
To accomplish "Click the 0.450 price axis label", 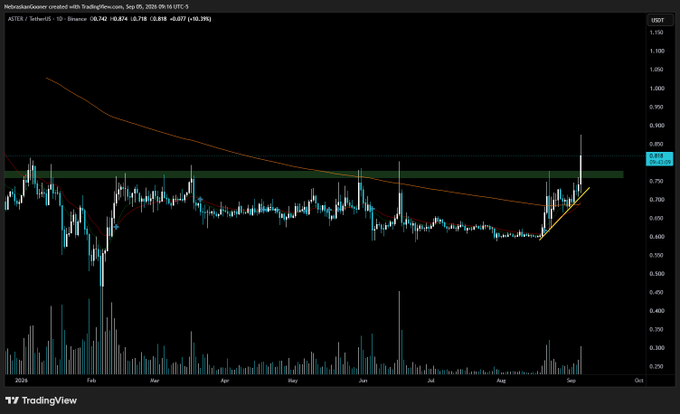I will (x=657, y=293).
